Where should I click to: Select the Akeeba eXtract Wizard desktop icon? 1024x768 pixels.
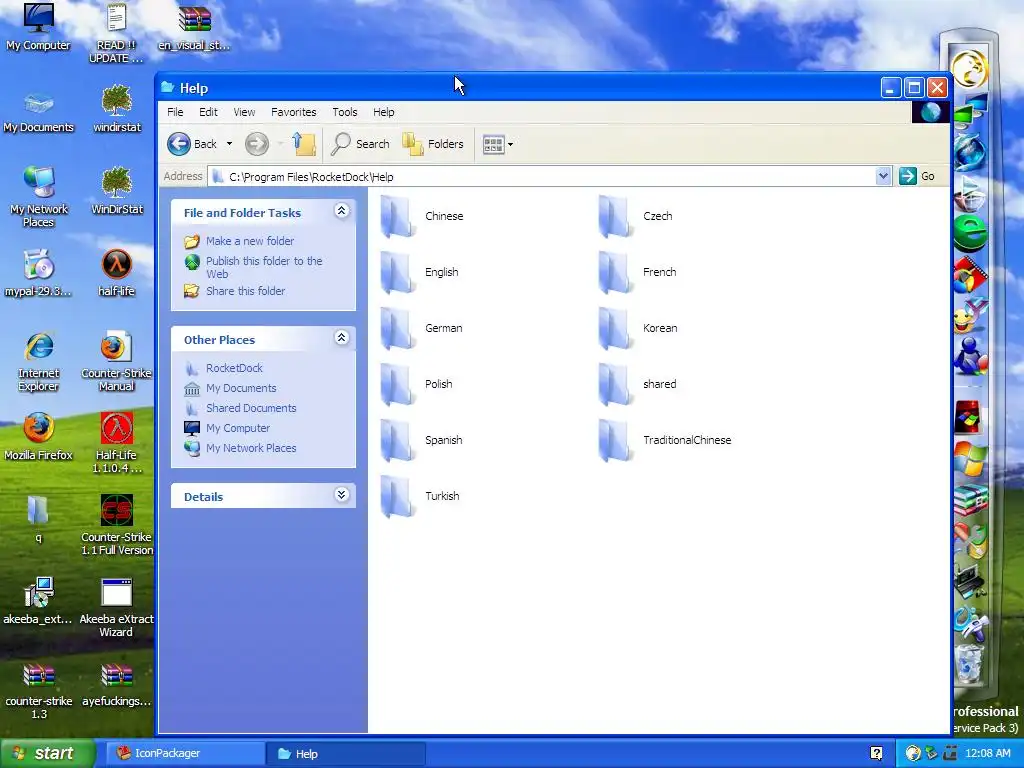click(x=116, y=607)
